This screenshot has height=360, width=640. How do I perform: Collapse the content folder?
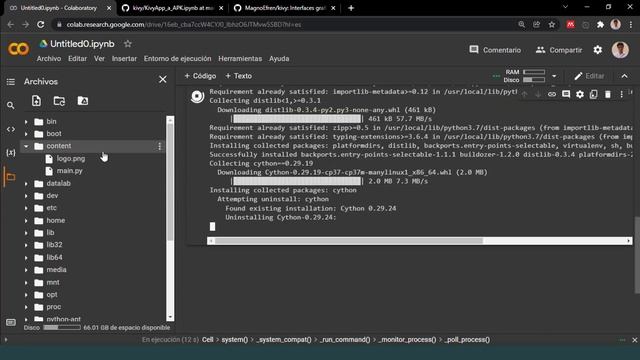26,146
